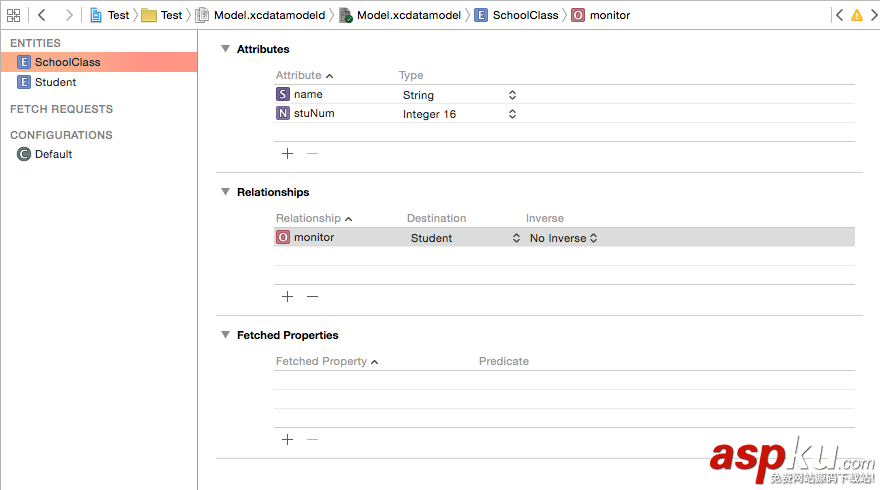Image resolution: width=880 pixels, height=490 pixels.
Task: Select the Student entity in sidebar
Action: (55, 82)
